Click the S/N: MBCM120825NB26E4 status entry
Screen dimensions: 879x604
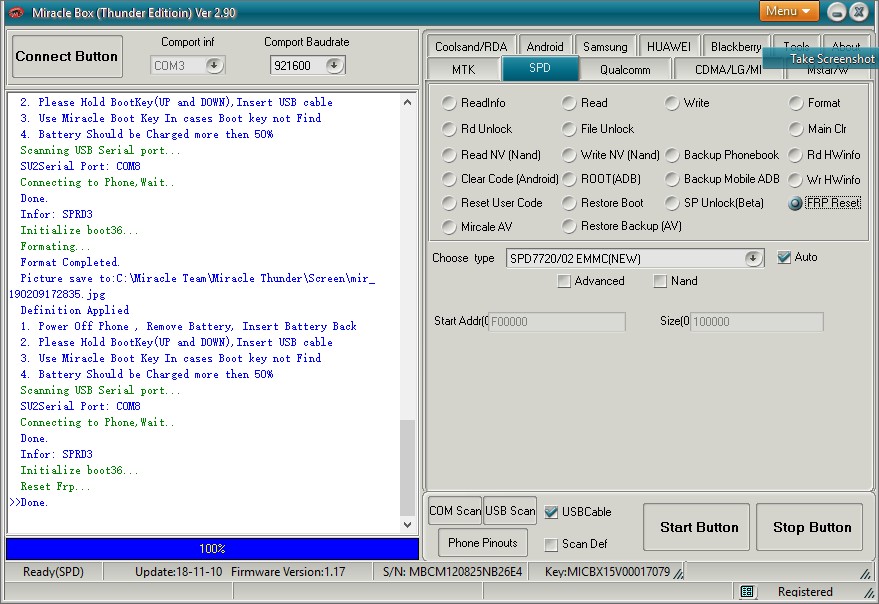(x=452, y=571)
